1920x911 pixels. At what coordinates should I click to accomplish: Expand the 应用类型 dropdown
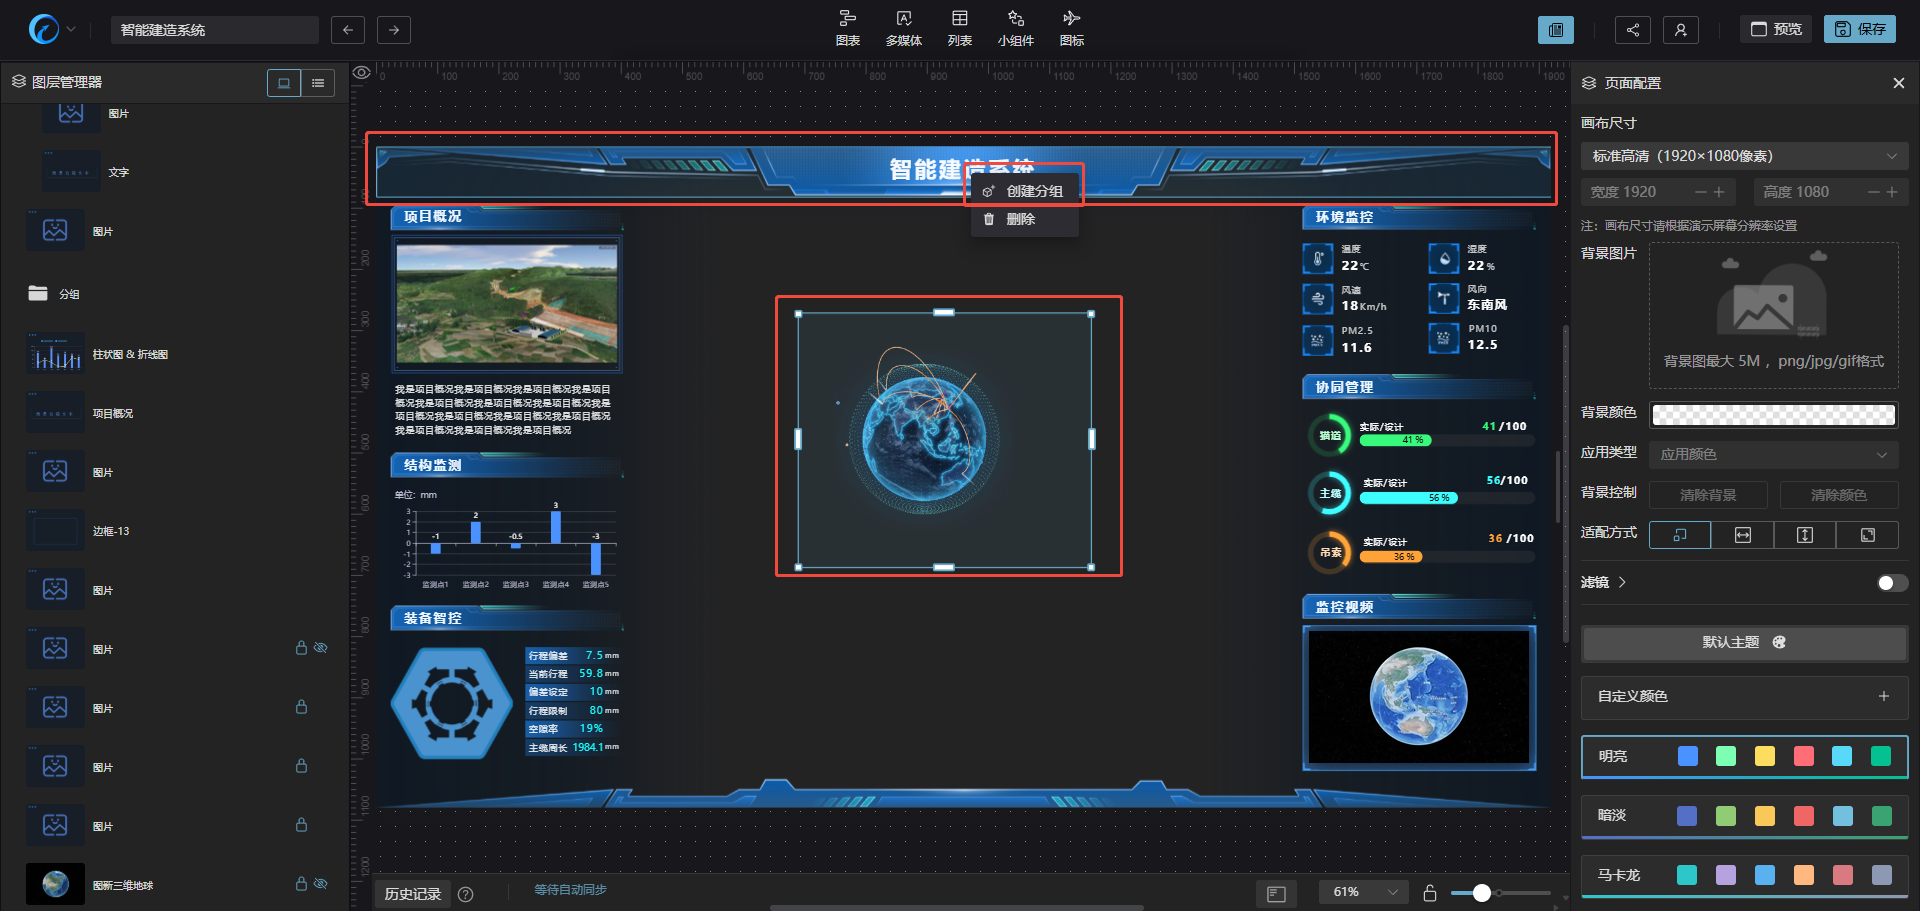coord(1772,454)
